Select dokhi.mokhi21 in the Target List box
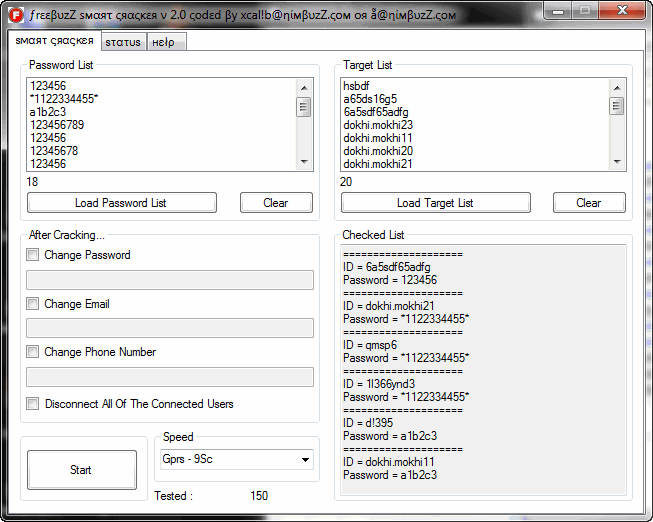The height and width of the screenshot is (522, 653). tap(378, 164)
